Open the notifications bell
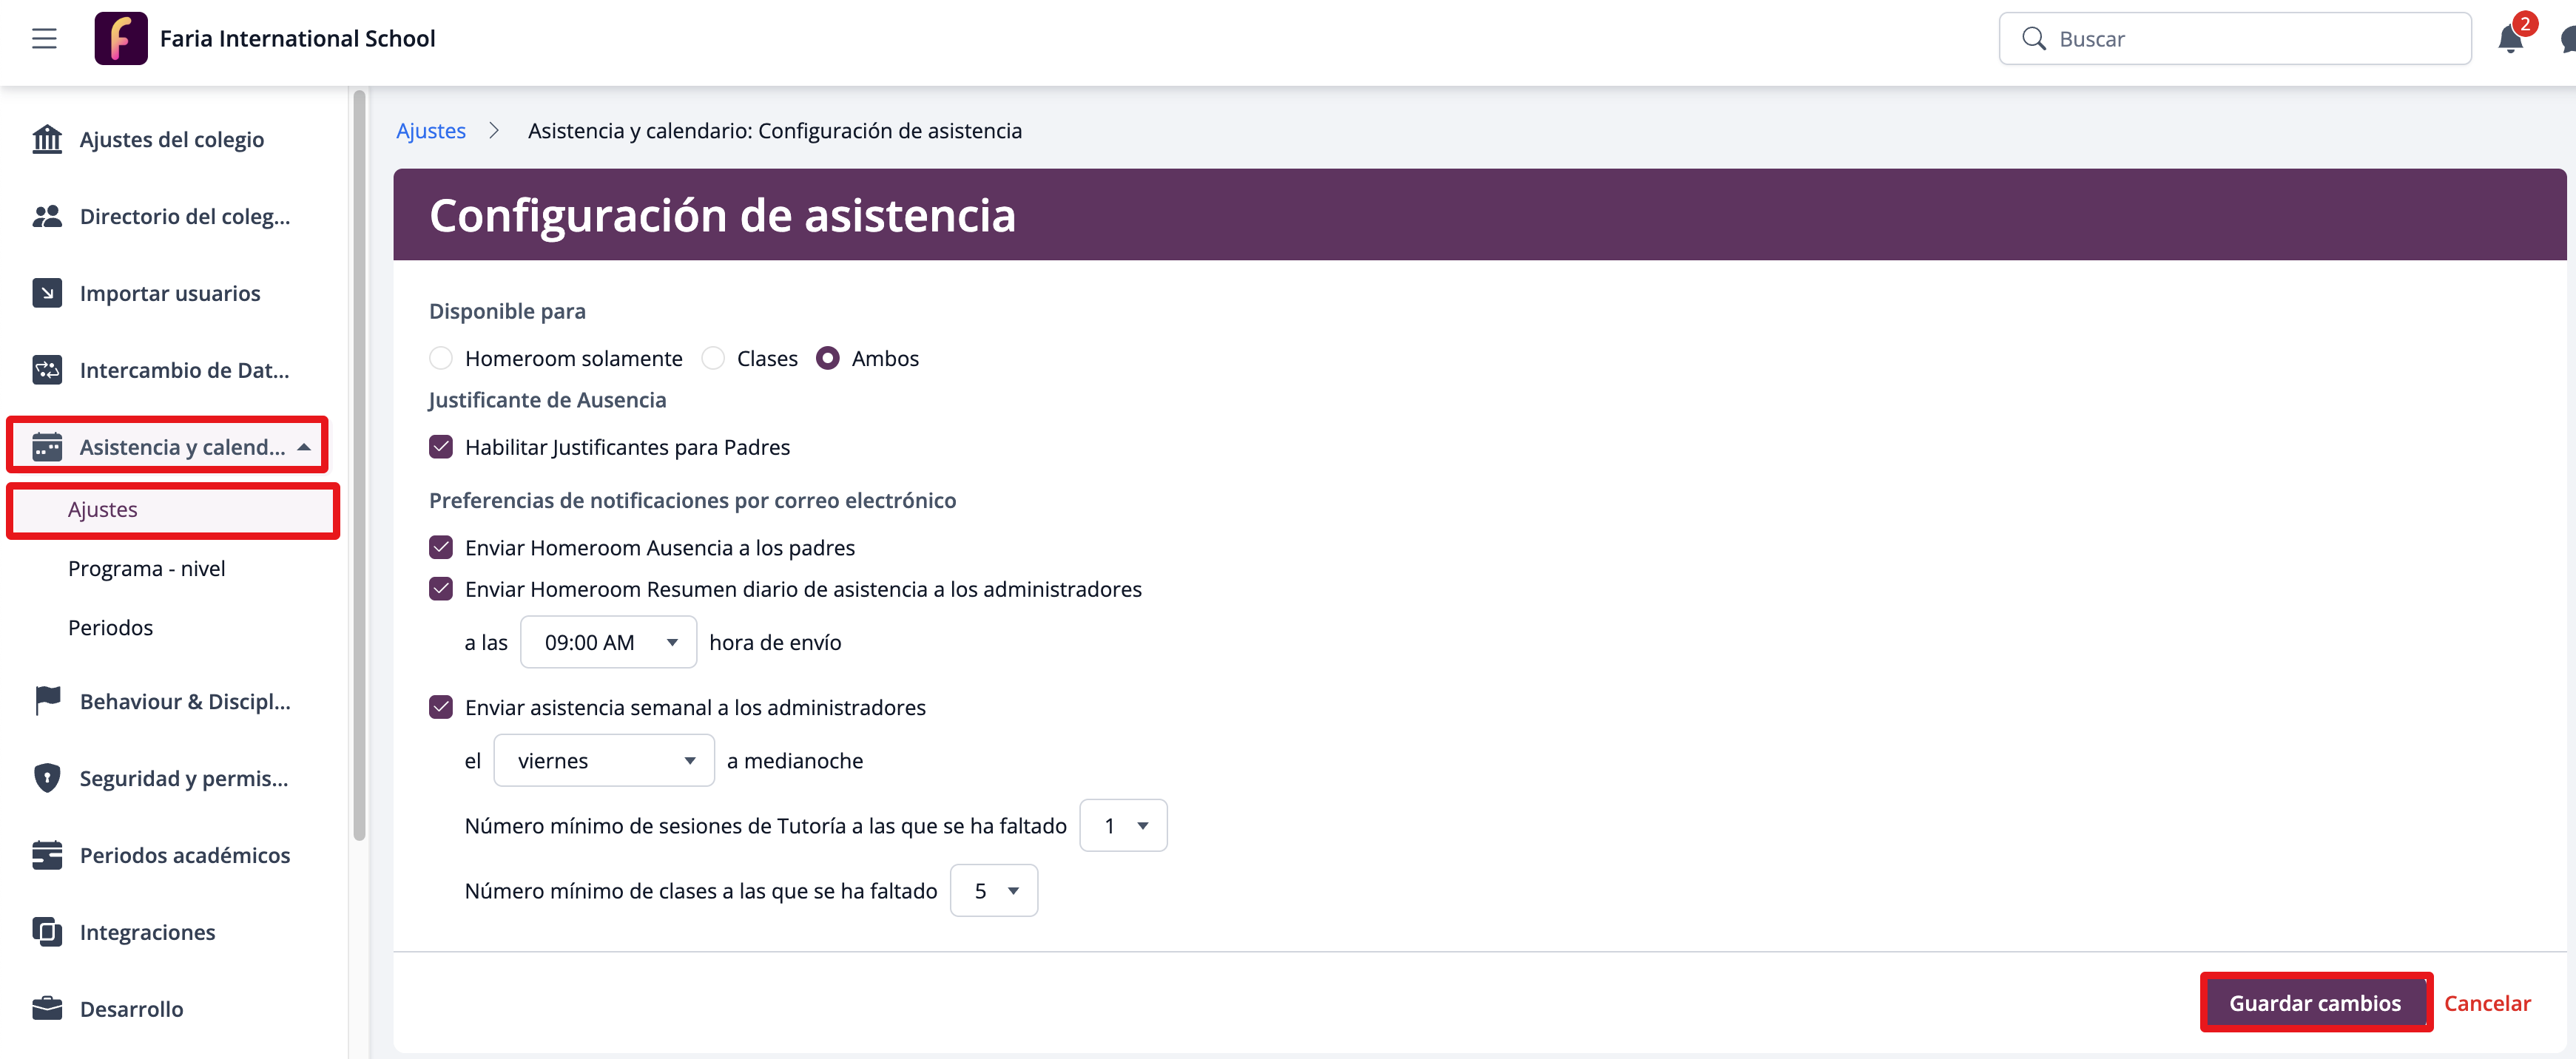The height and width of the screenshot is (1059, 2576). pyautogui.click(x=2510, y=39)
